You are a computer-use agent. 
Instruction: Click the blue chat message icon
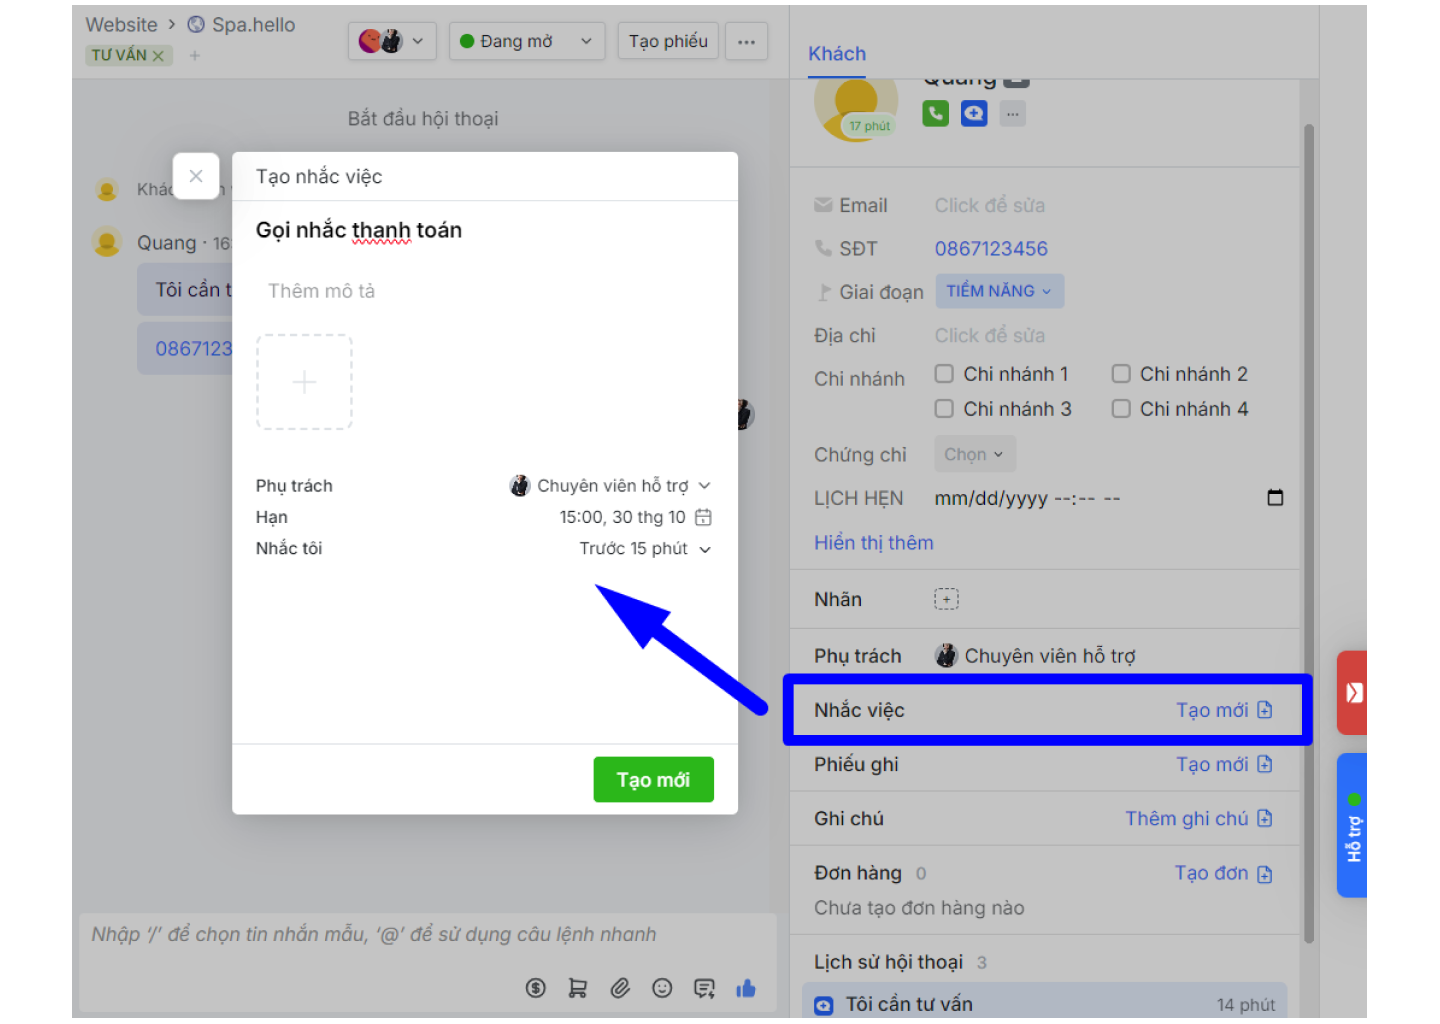(x=974, y=114)
